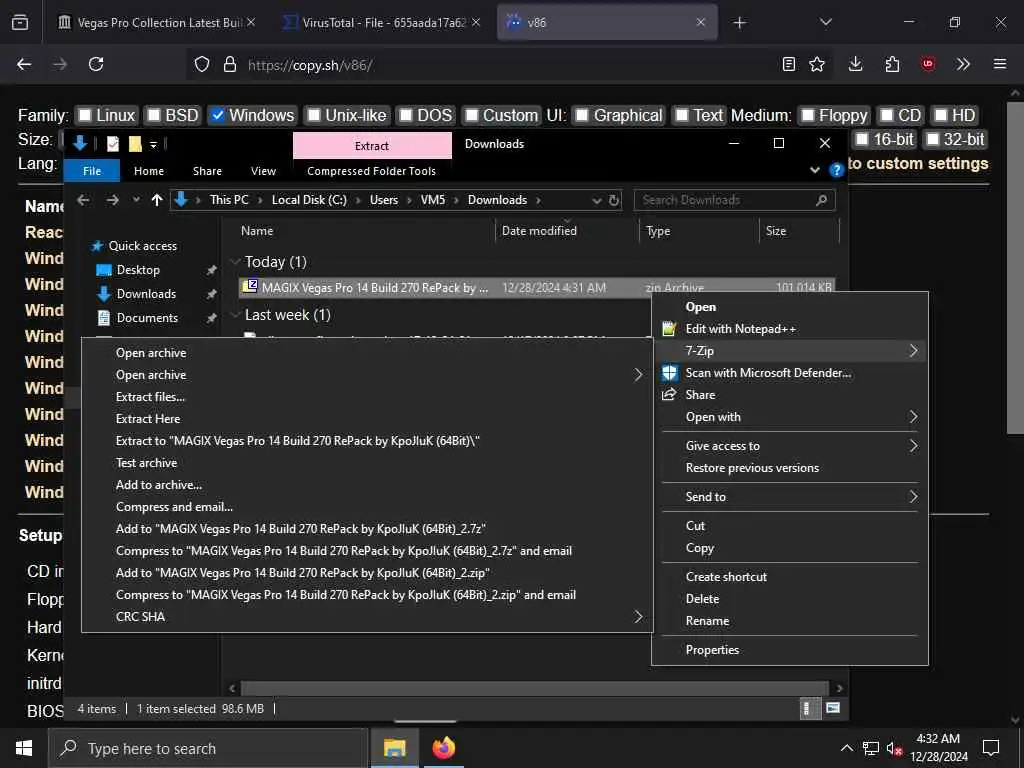Open the Windows Start menu
The width and height of the screenshot is (1024, 768).
click(x=24, y=748)
